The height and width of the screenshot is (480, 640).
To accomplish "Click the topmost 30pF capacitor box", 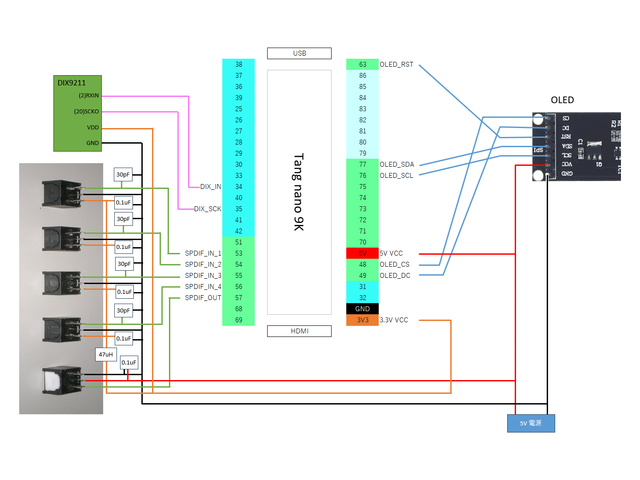I will [x=124, y=174].
